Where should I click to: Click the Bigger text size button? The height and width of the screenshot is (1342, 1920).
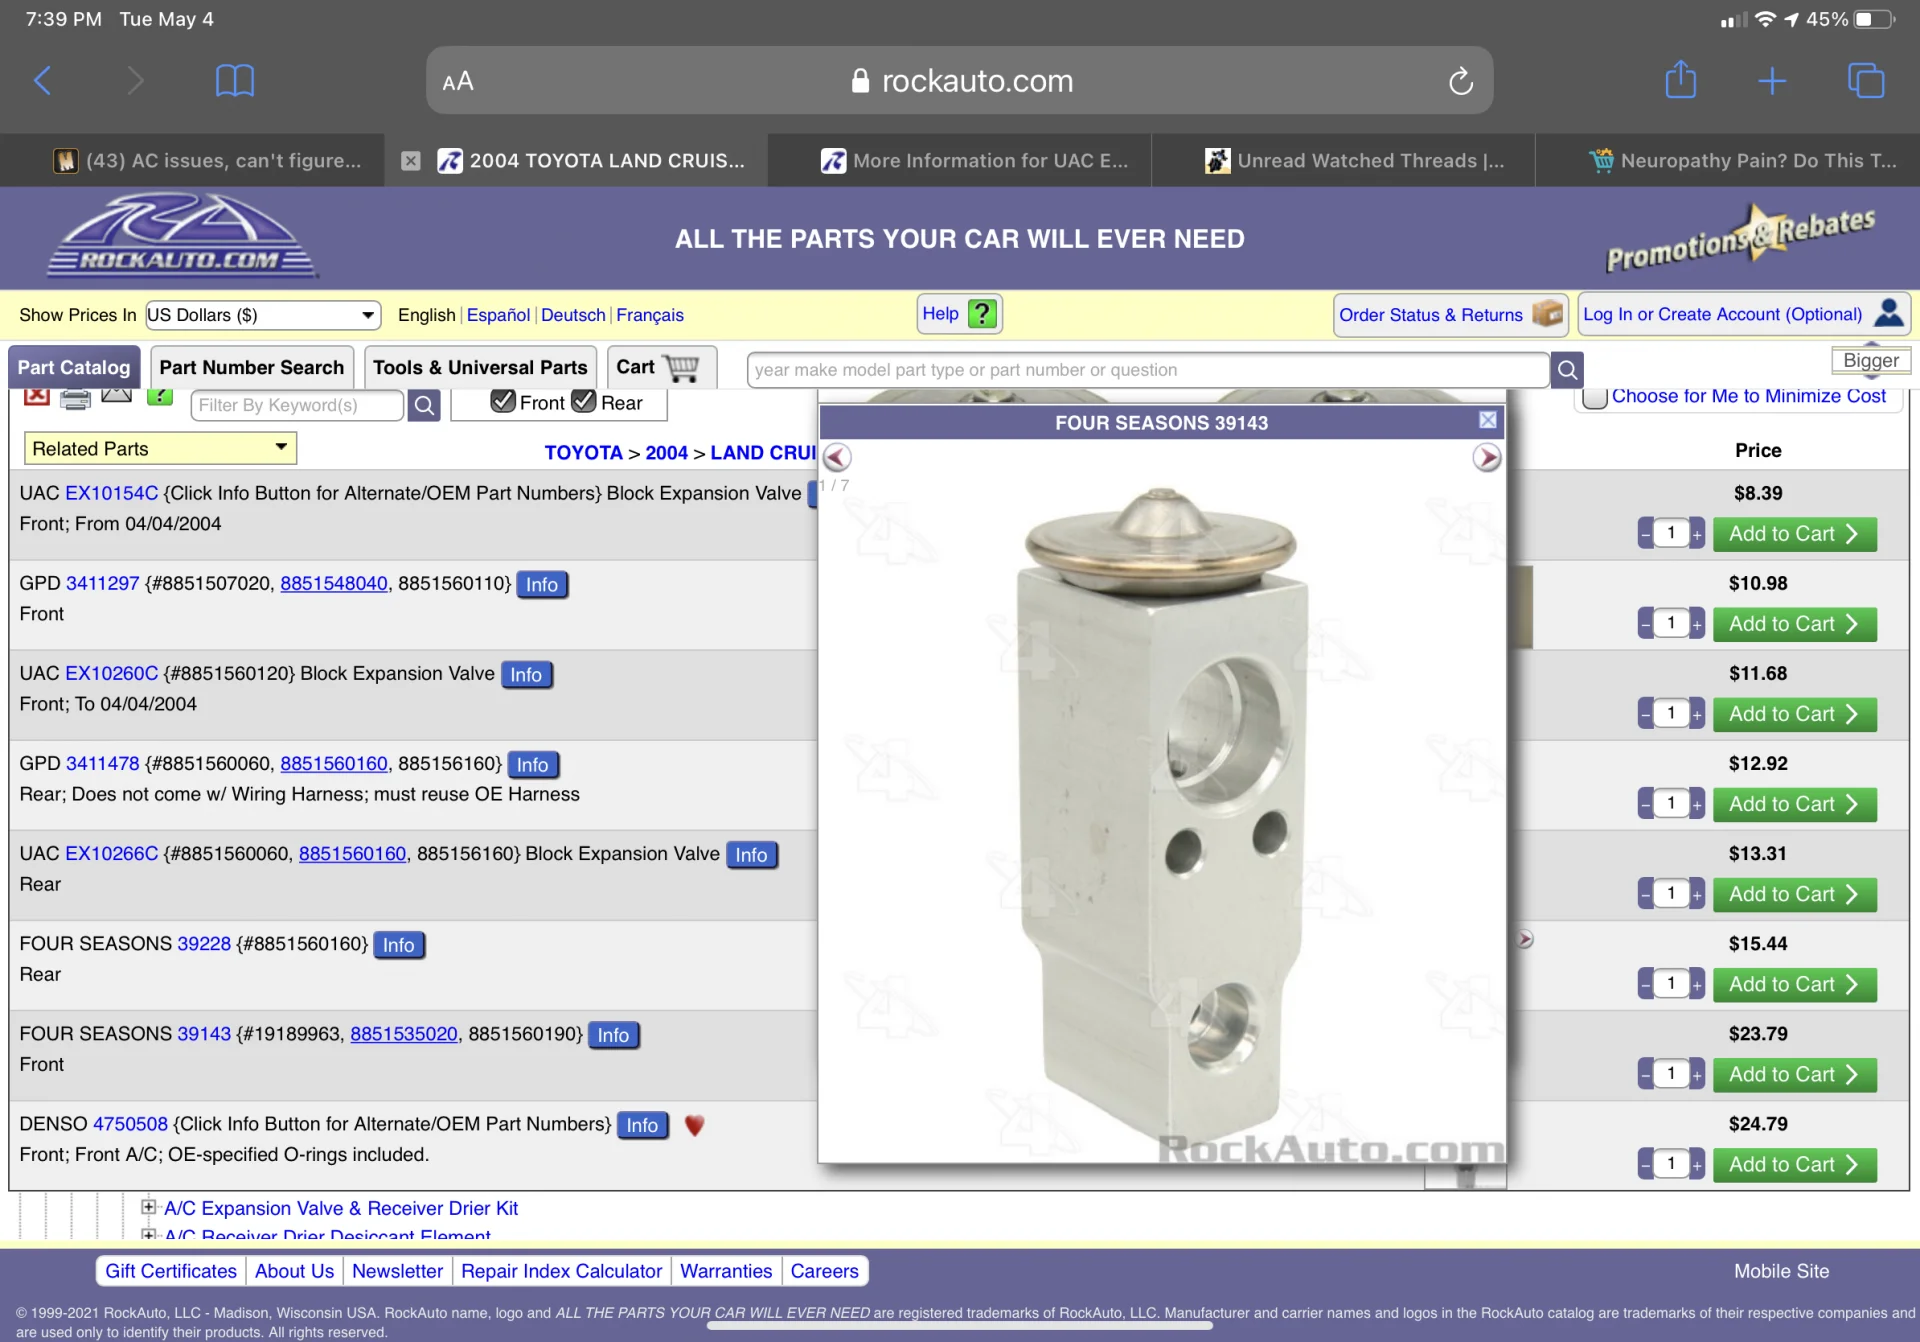[1870, 361]
